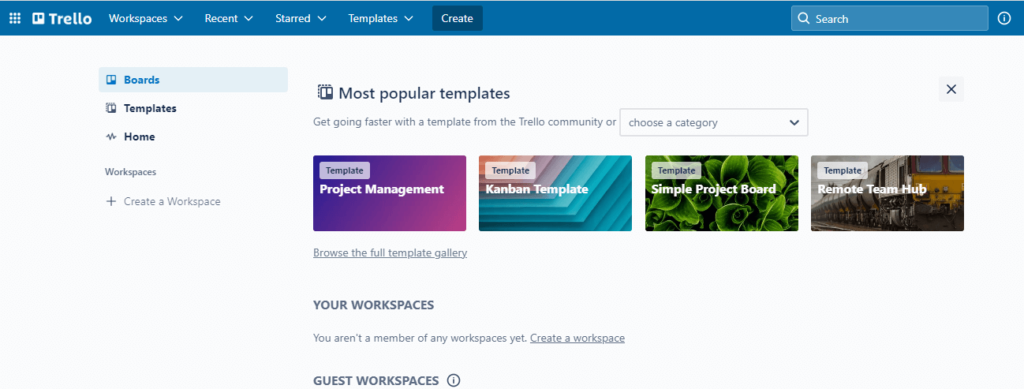Dismiss the Most popular templates section
The height and width of the screenshot is (389, 1024).
[951, 89]
